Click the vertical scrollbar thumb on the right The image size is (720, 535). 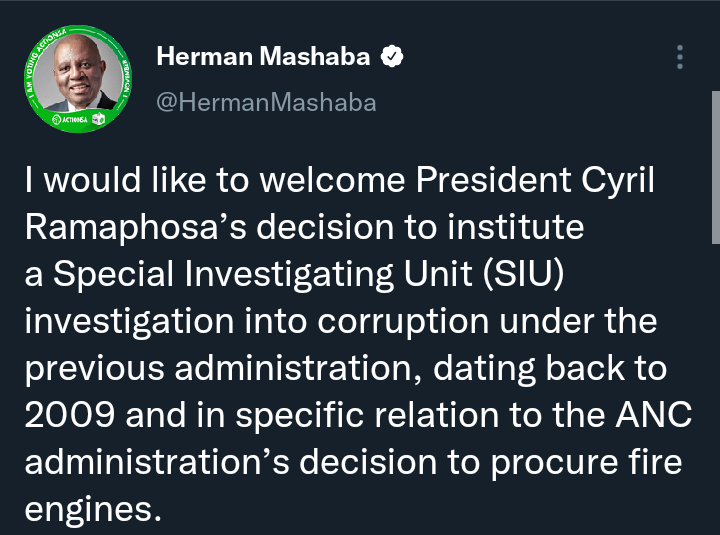[x=715, y=167]
